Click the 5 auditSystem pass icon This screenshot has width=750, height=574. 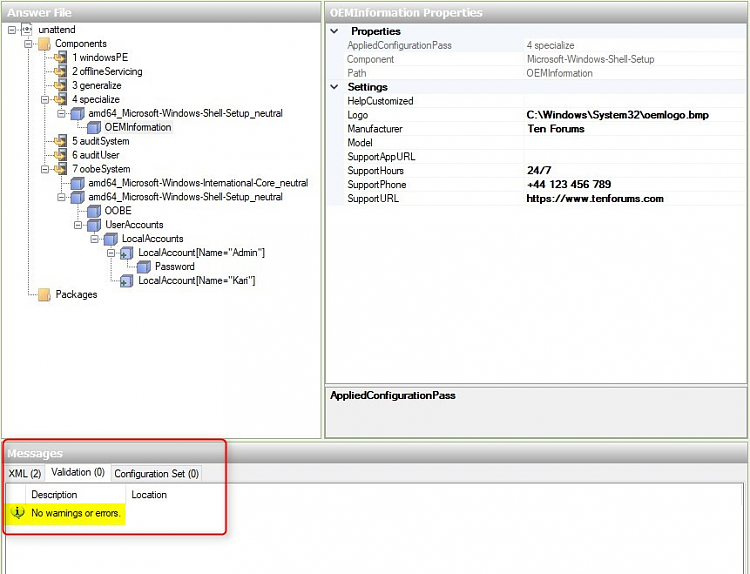click(61, 141)
